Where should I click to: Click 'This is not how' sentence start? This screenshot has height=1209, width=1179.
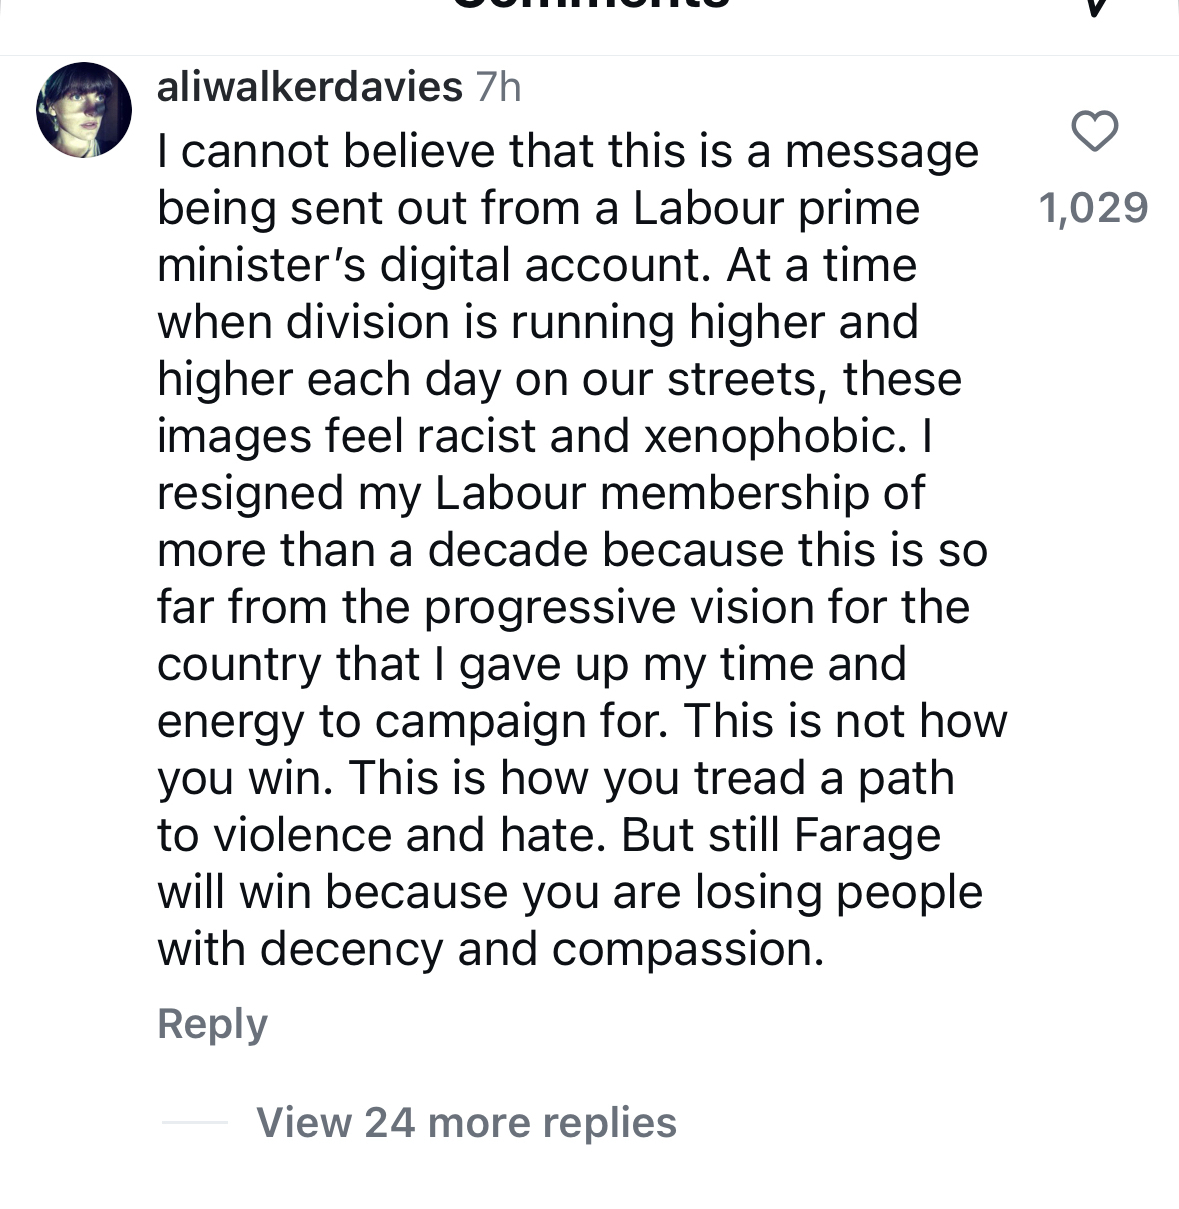click(x=845, y=722)
